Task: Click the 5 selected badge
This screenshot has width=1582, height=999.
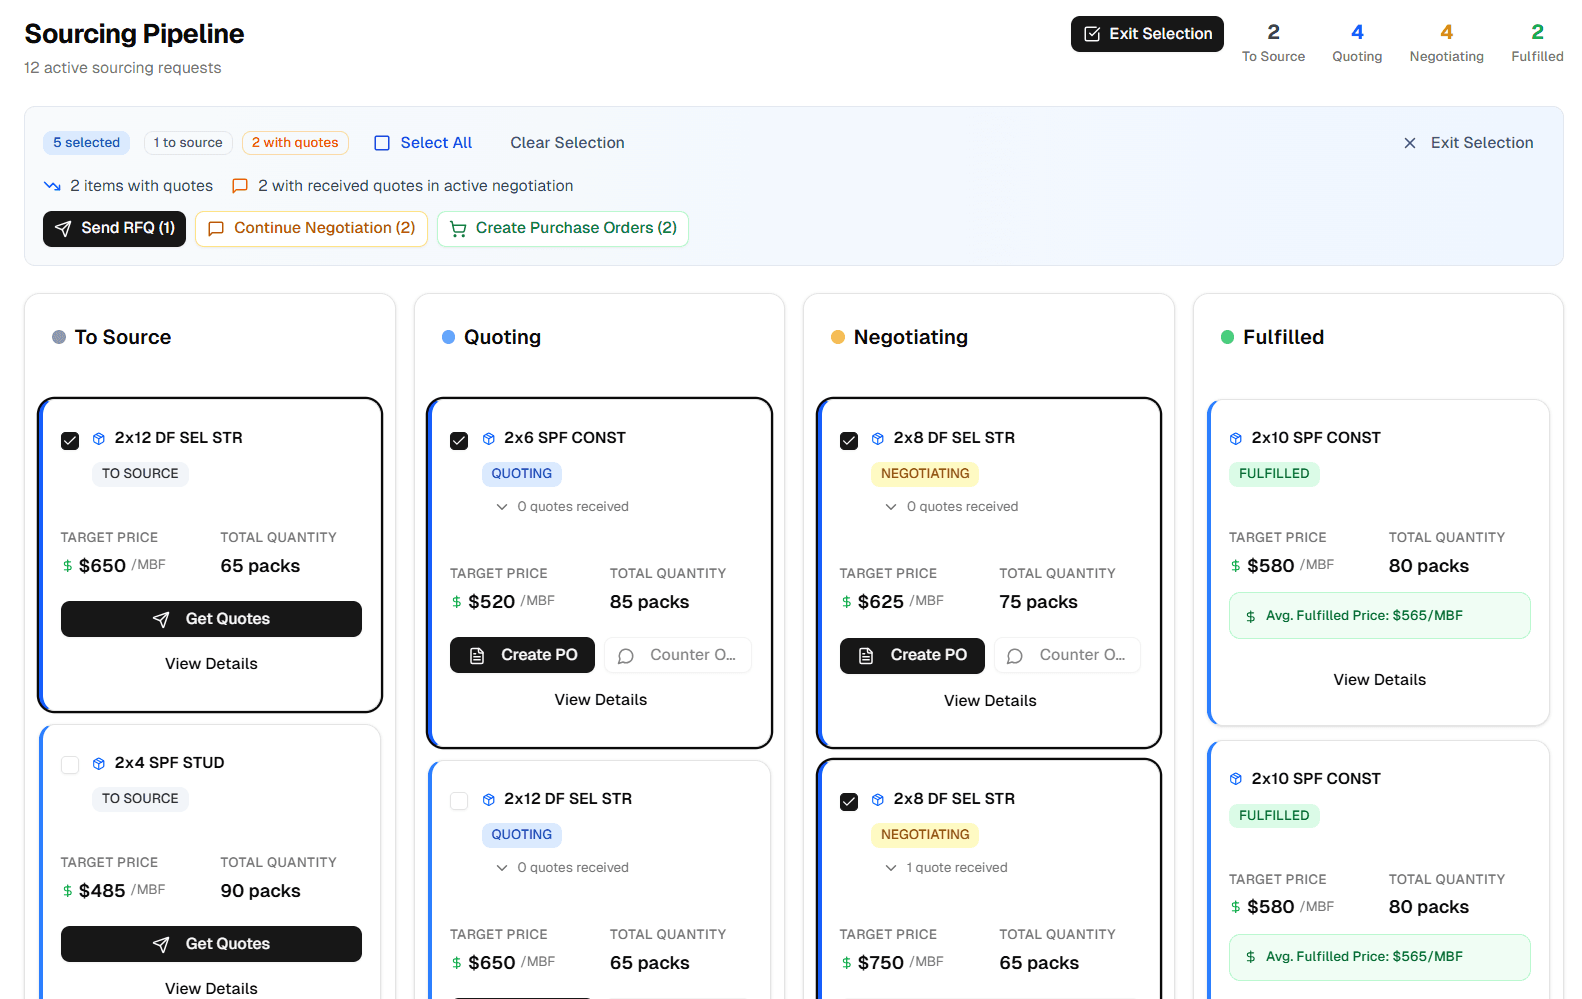Action: coord(87,143)
